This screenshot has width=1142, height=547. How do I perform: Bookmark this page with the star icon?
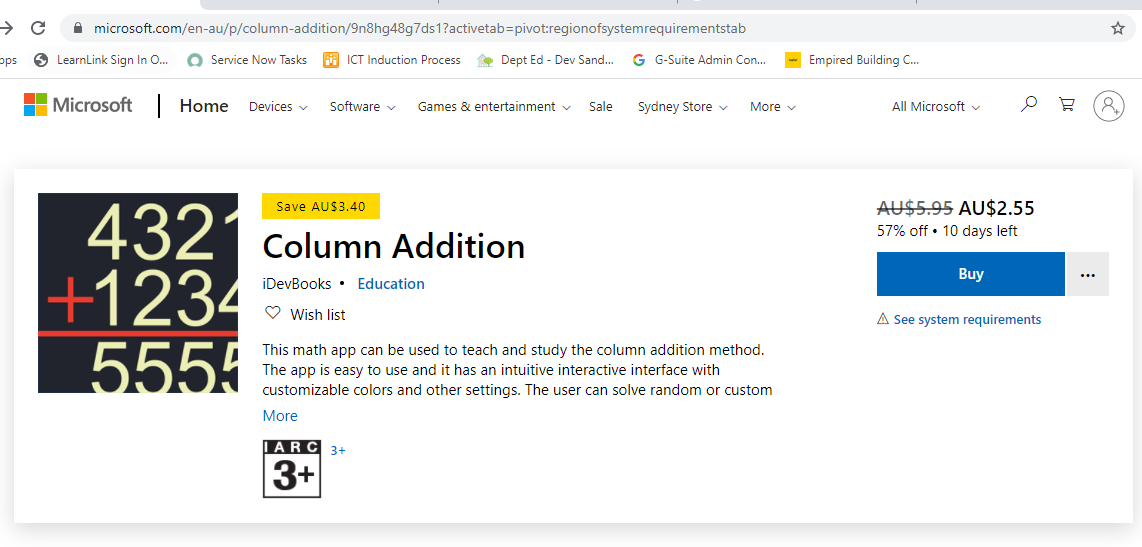[1117, 28]
